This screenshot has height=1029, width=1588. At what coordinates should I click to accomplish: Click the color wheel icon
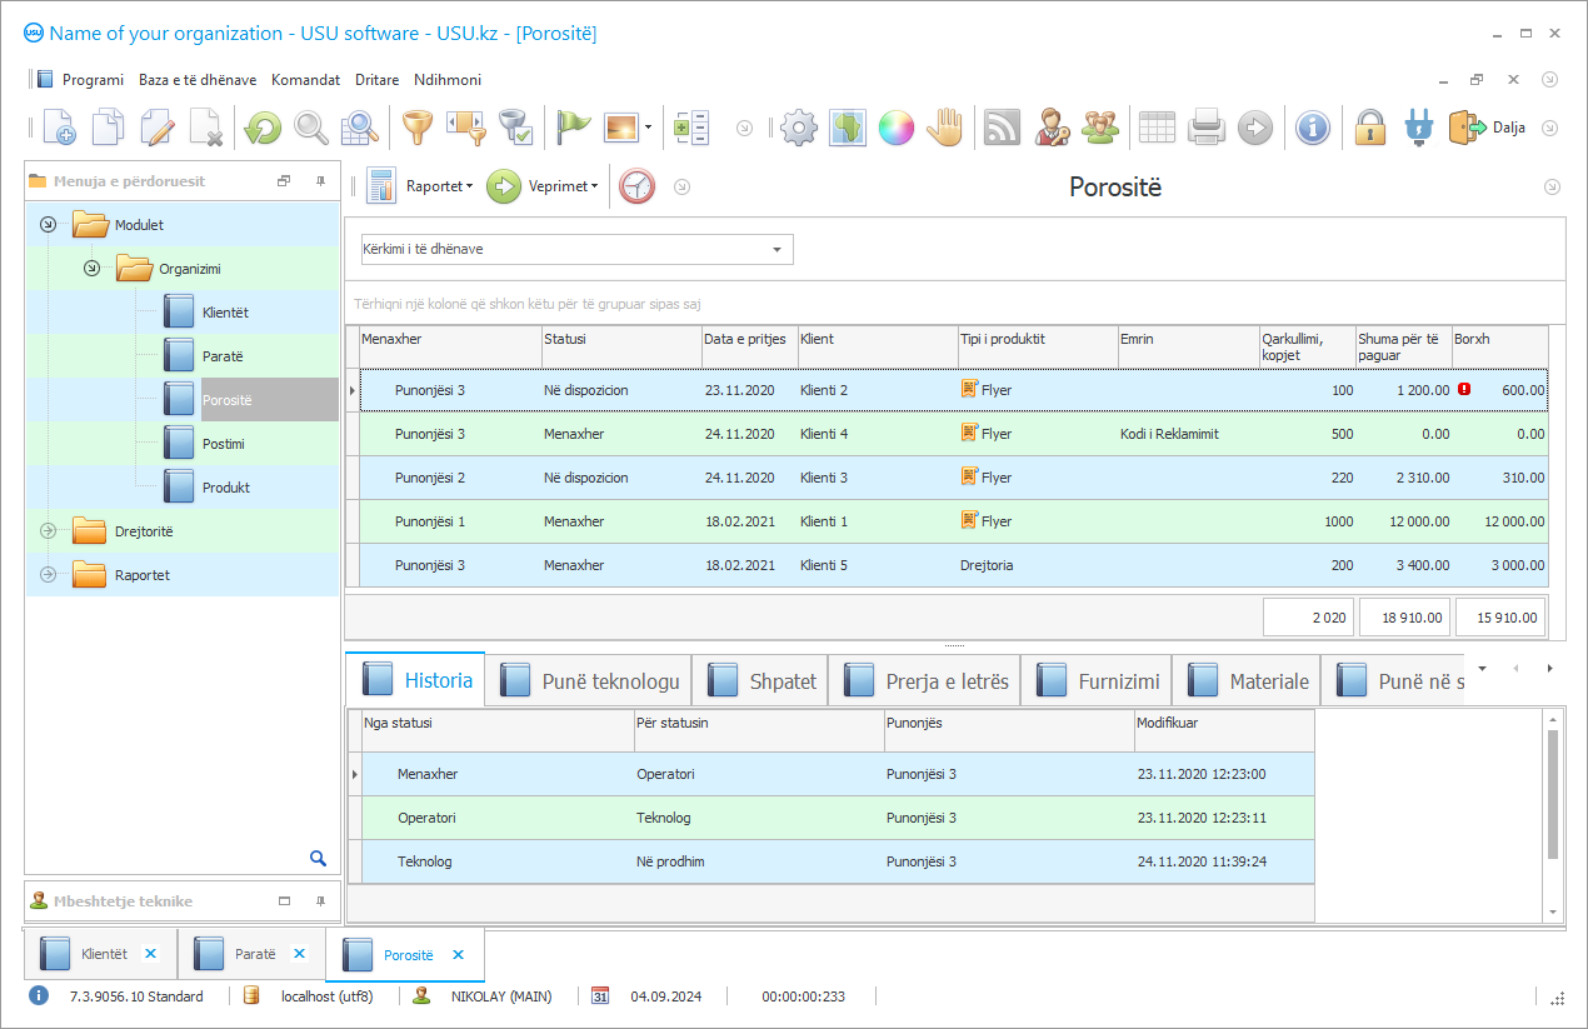(x=896, y=128)
